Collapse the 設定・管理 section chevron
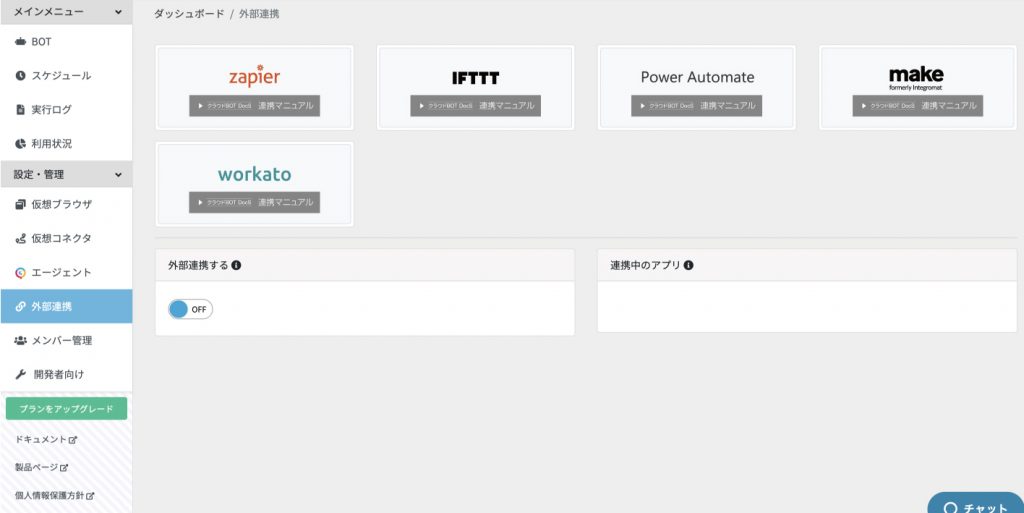The width and height of the screenshot is (1024, 513). click(118, 175)
